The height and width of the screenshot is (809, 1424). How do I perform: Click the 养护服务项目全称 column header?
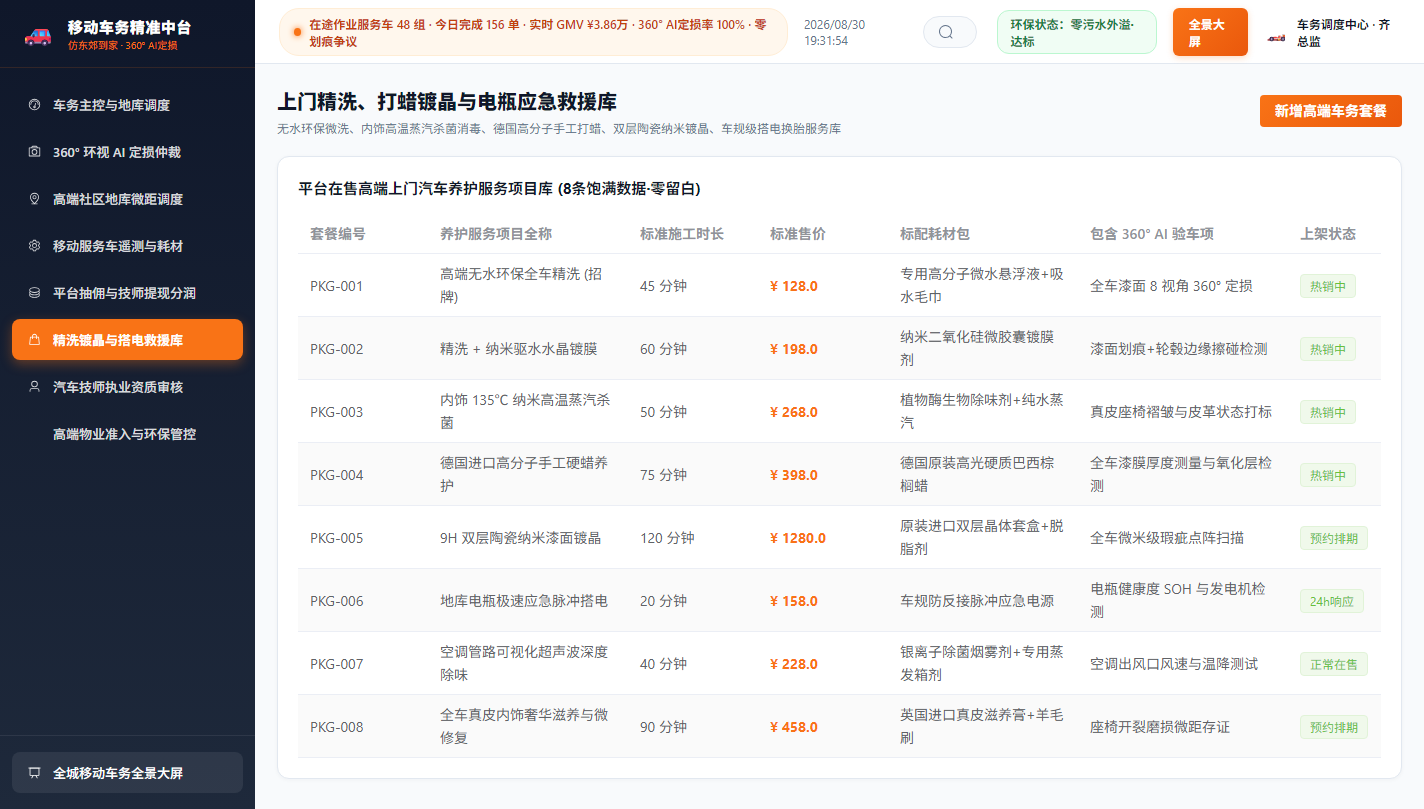pyautogui.click(x=496, y=234)
